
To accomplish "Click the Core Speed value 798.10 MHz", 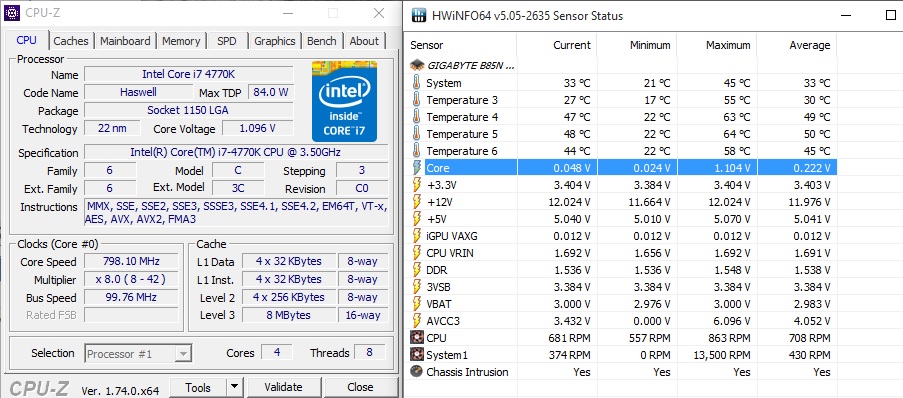I will point(131,261).
